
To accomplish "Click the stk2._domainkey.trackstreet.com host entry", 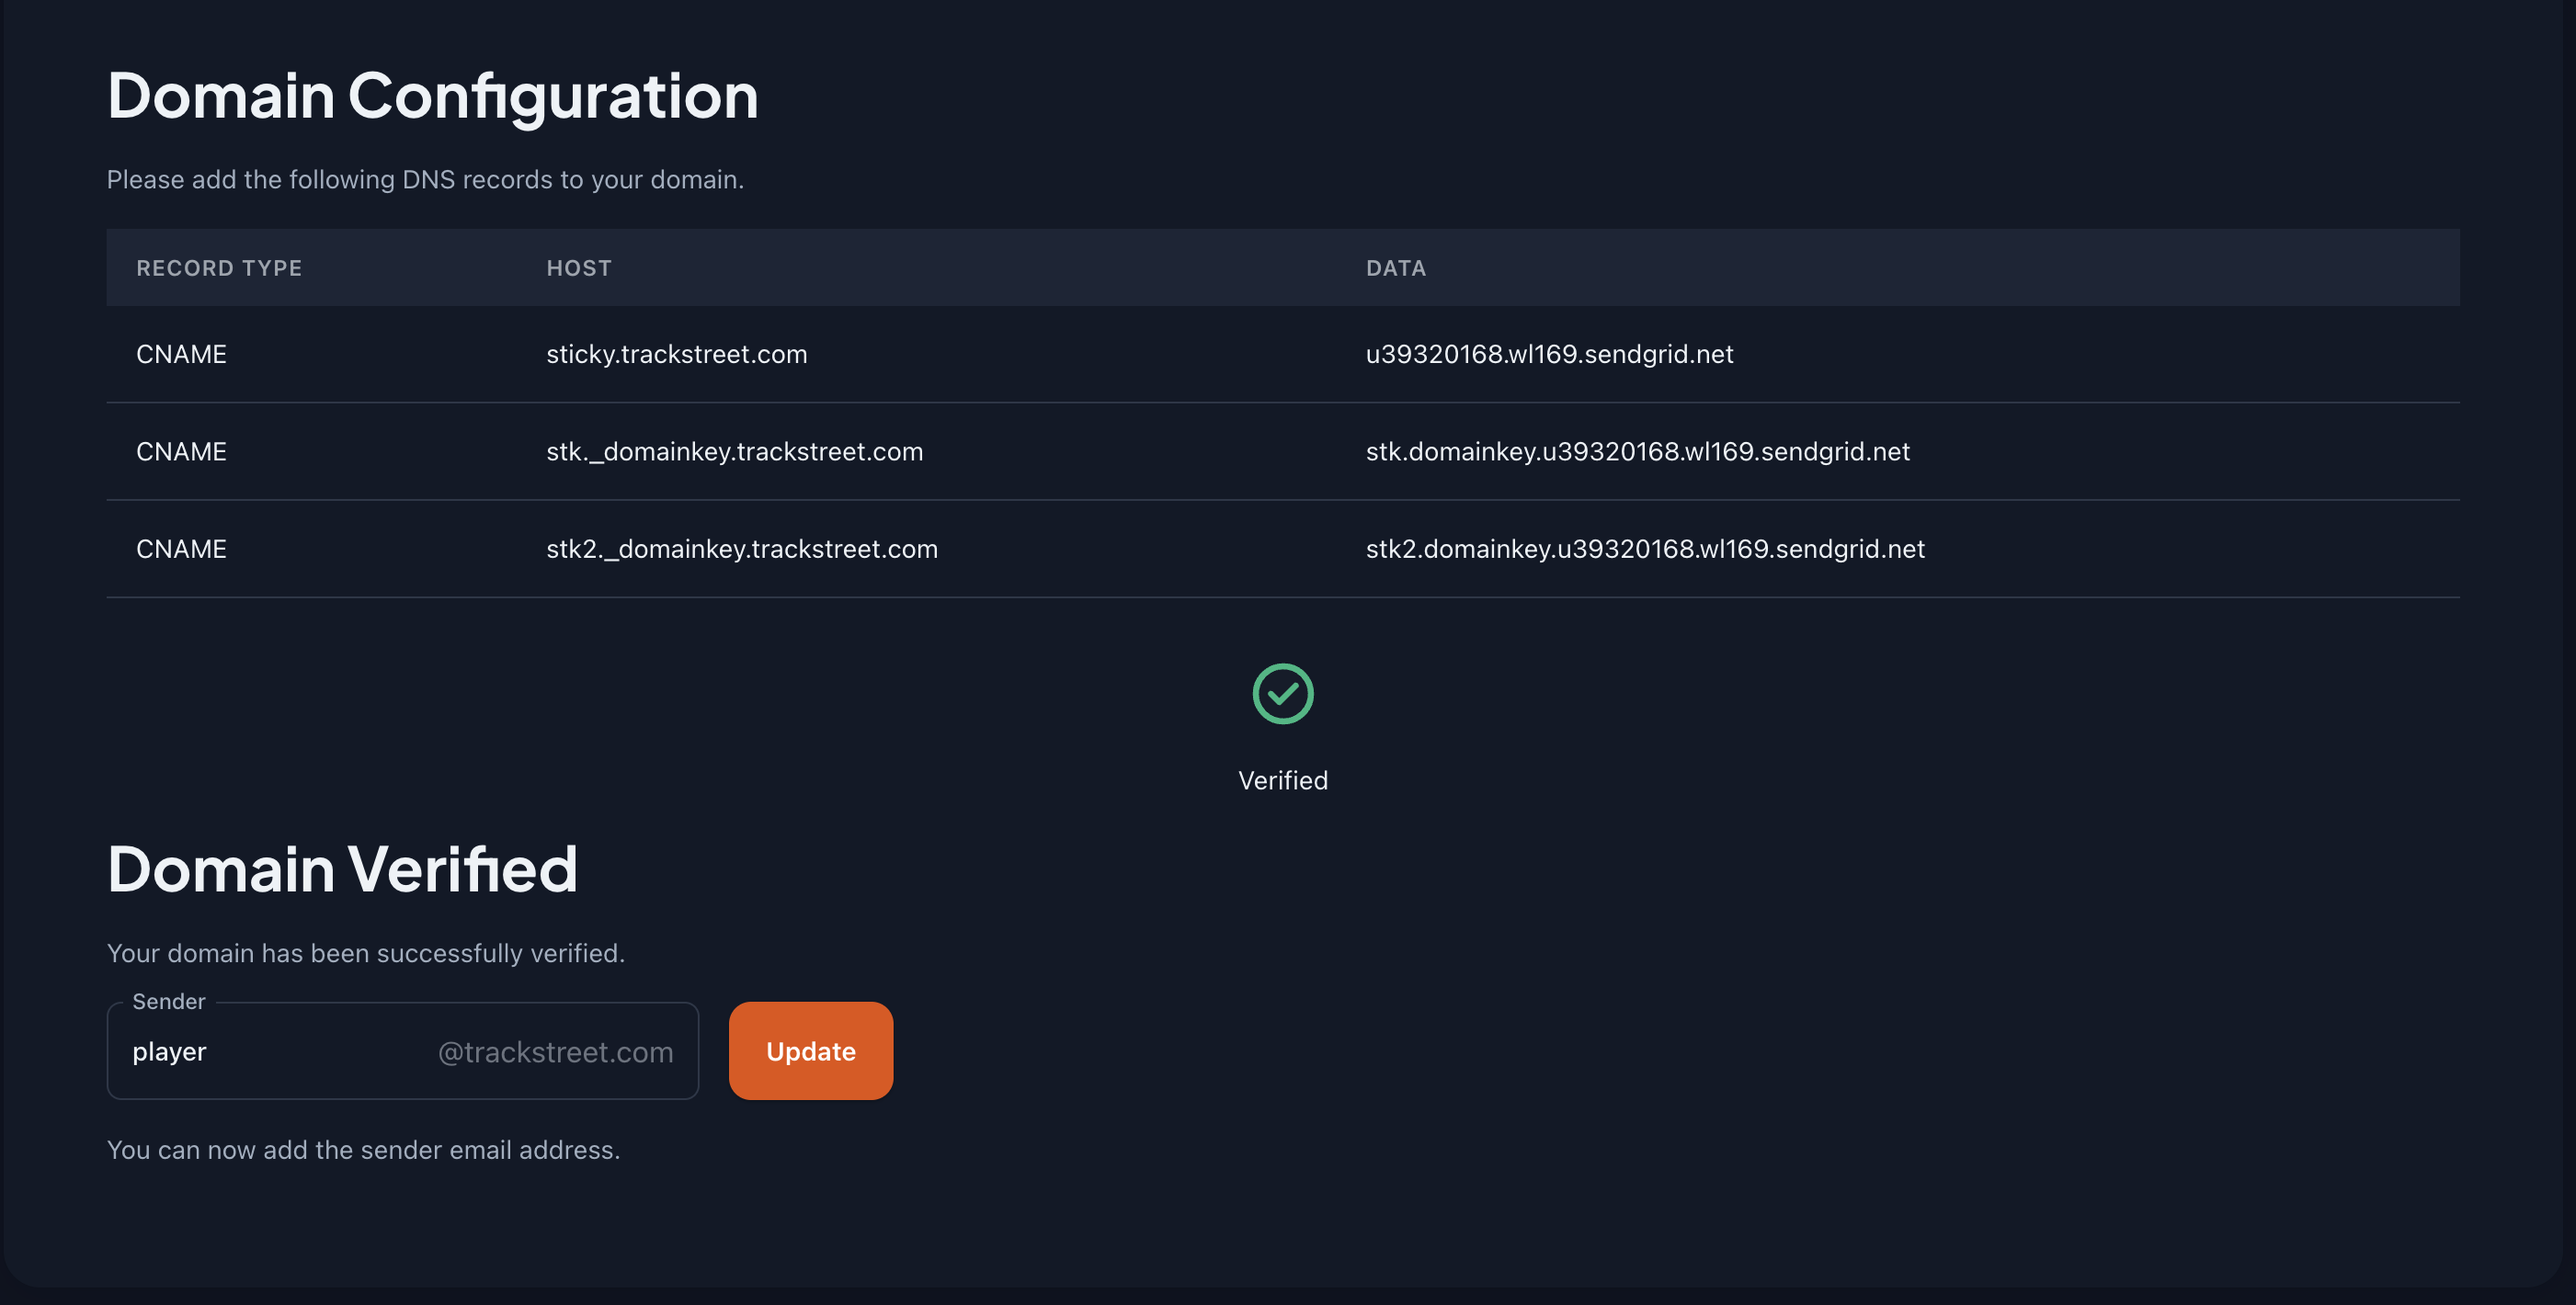I will click(x=741, y=548).
